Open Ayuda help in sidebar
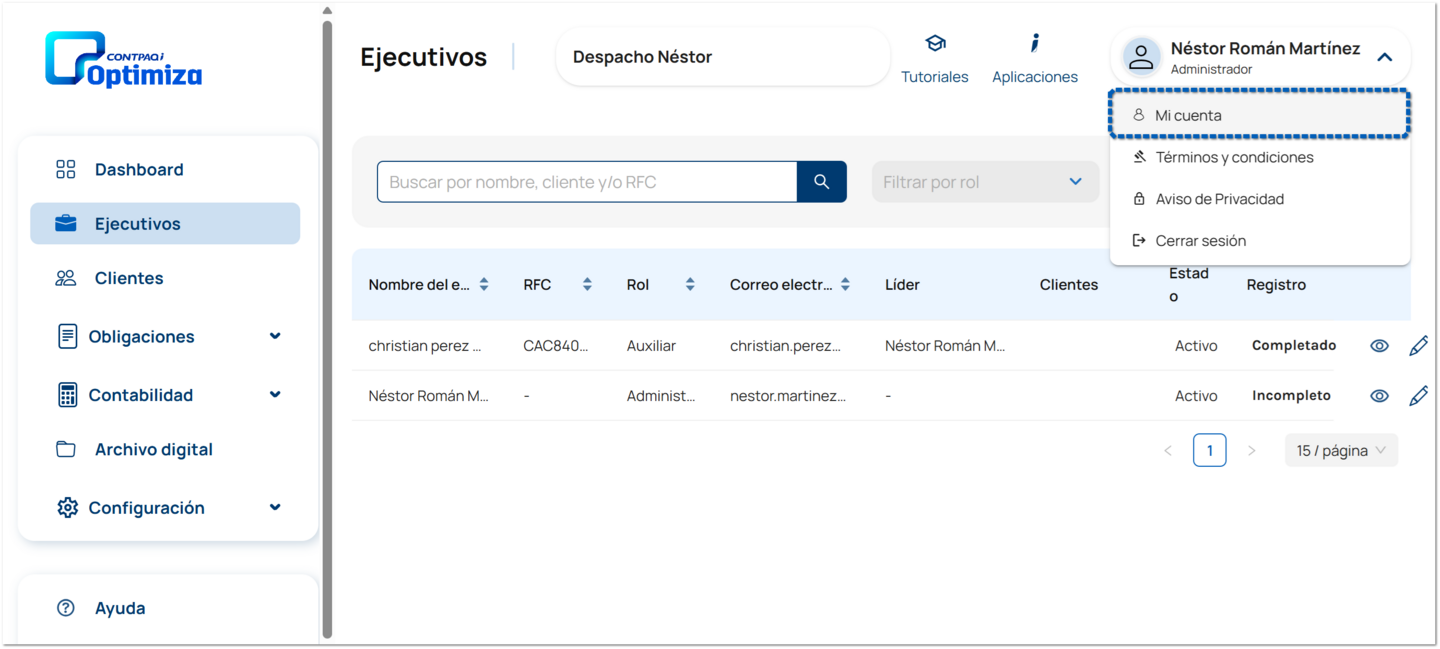1440x649 pixels. tap(119, 608)
